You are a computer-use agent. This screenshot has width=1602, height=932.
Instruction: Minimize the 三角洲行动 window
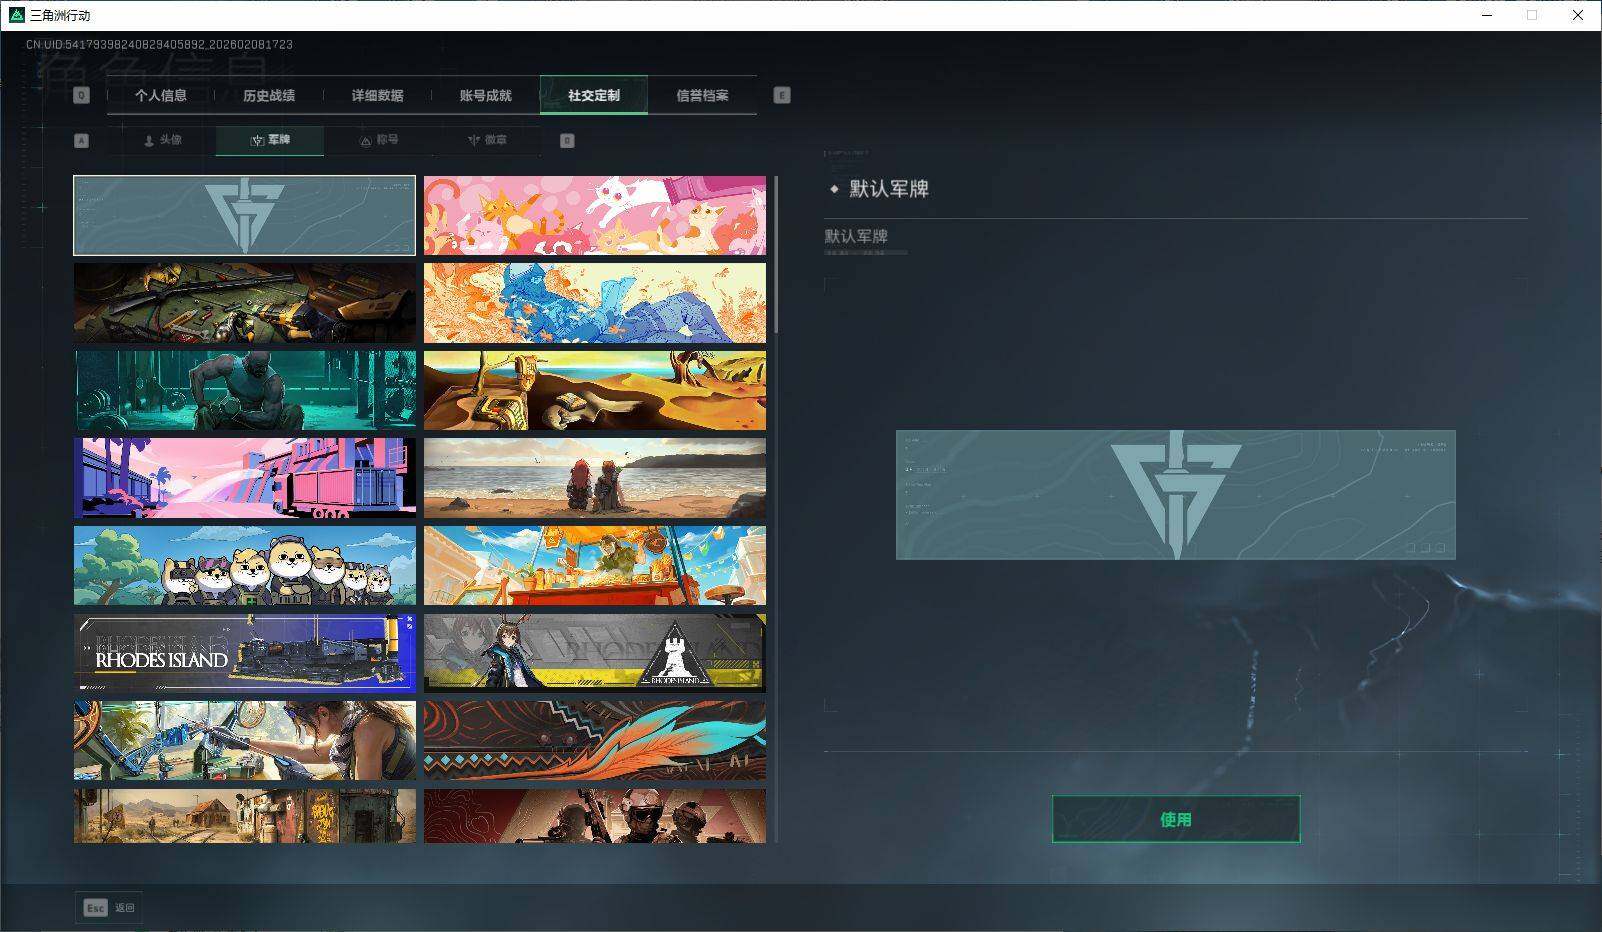click(x=1485, y=15)
